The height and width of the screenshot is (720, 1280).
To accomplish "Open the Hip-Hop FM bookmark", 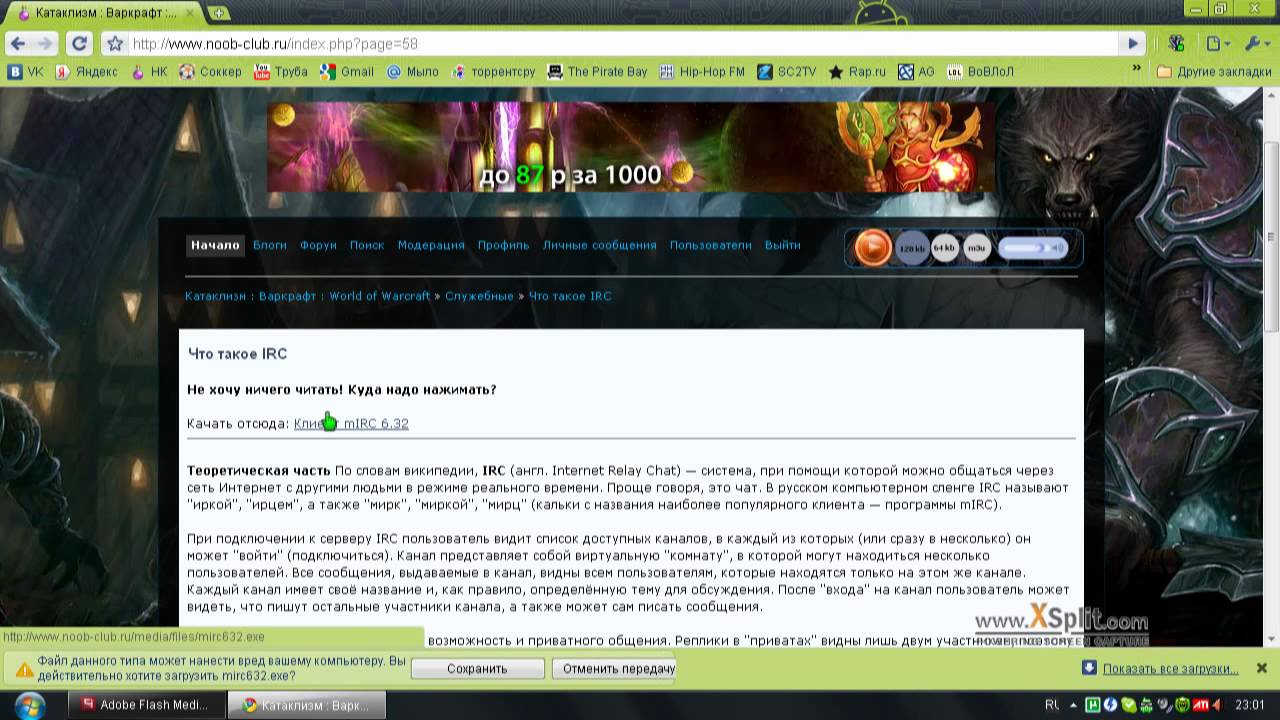I will 702,72.
